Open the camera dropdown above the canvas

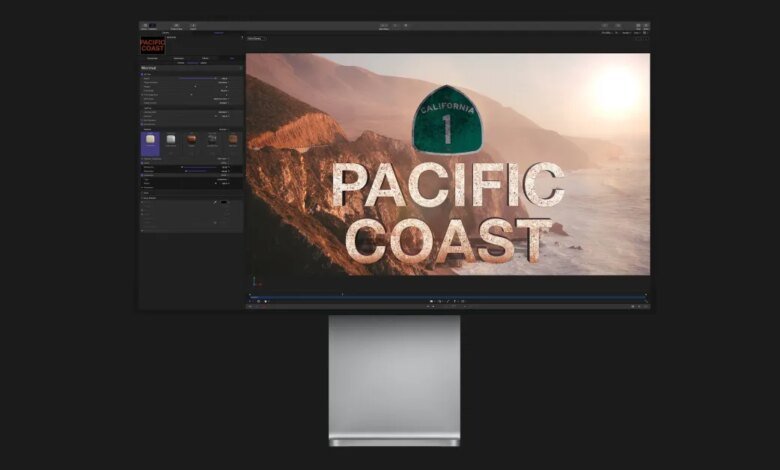coord(255,38)
